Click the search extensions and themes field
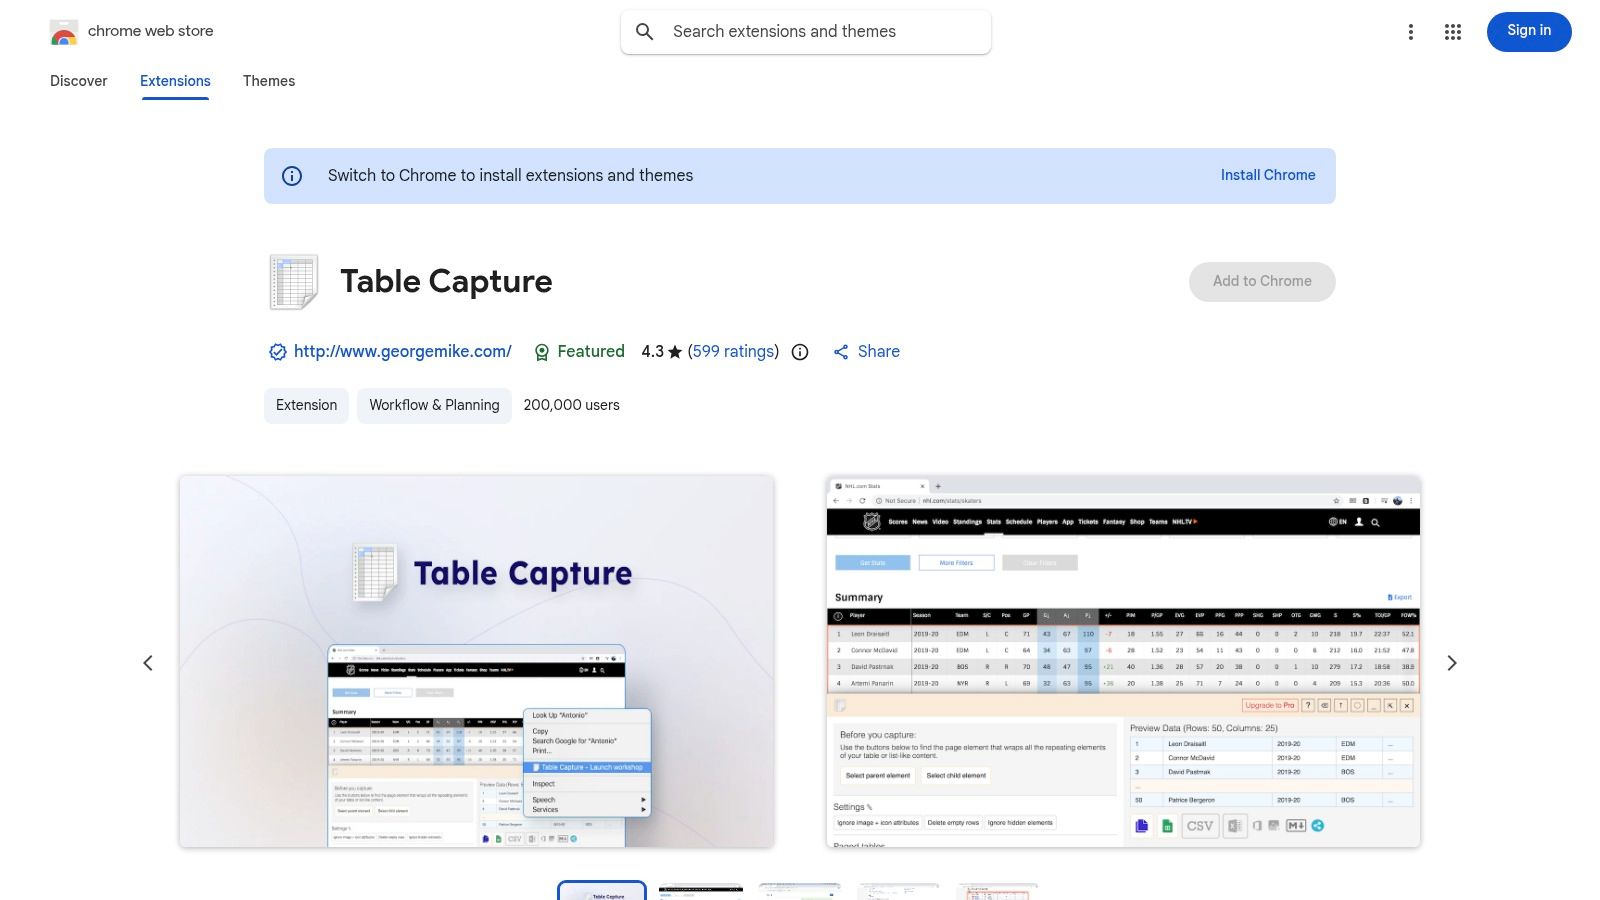 pyautogui.click(x=806, y=32)
